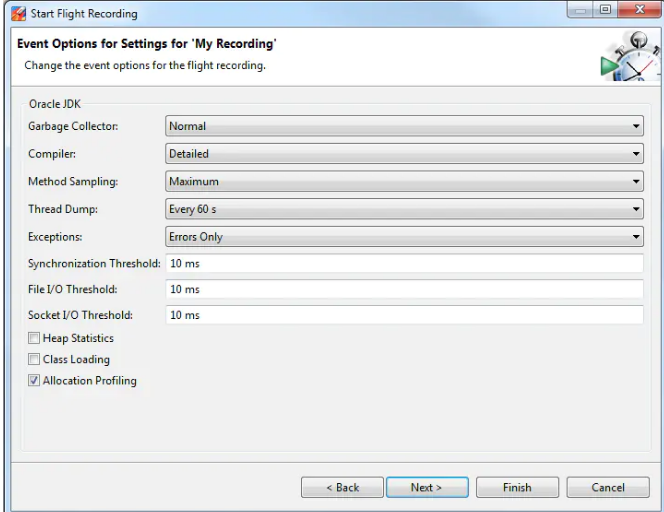Viewport: 664px width, 512px height.
Task: Click the Allocation Profiling label text
Action: [x=90, y=380]
